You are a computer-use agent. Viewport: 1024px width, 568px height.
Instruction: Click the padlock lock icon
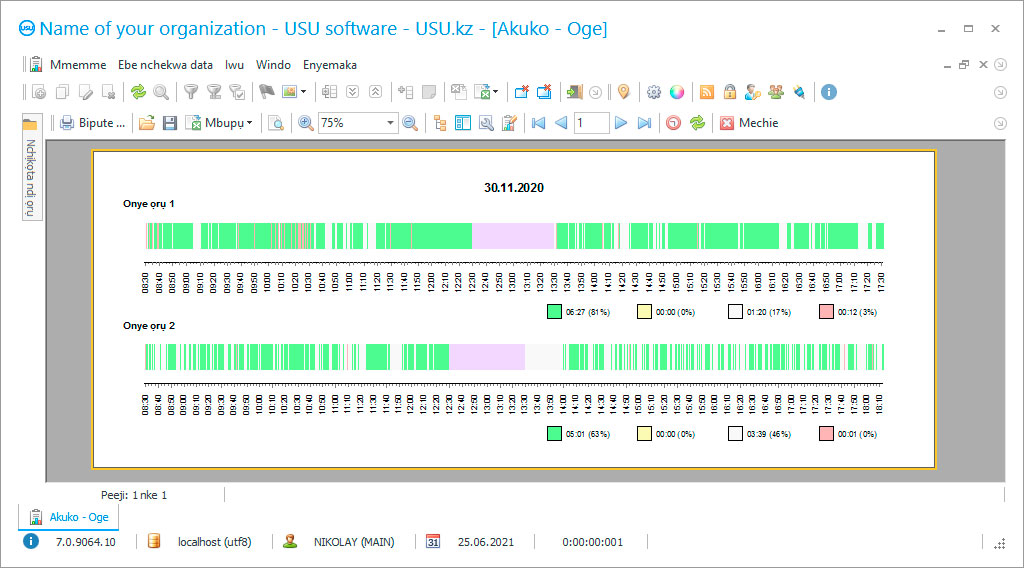[730, 92]
